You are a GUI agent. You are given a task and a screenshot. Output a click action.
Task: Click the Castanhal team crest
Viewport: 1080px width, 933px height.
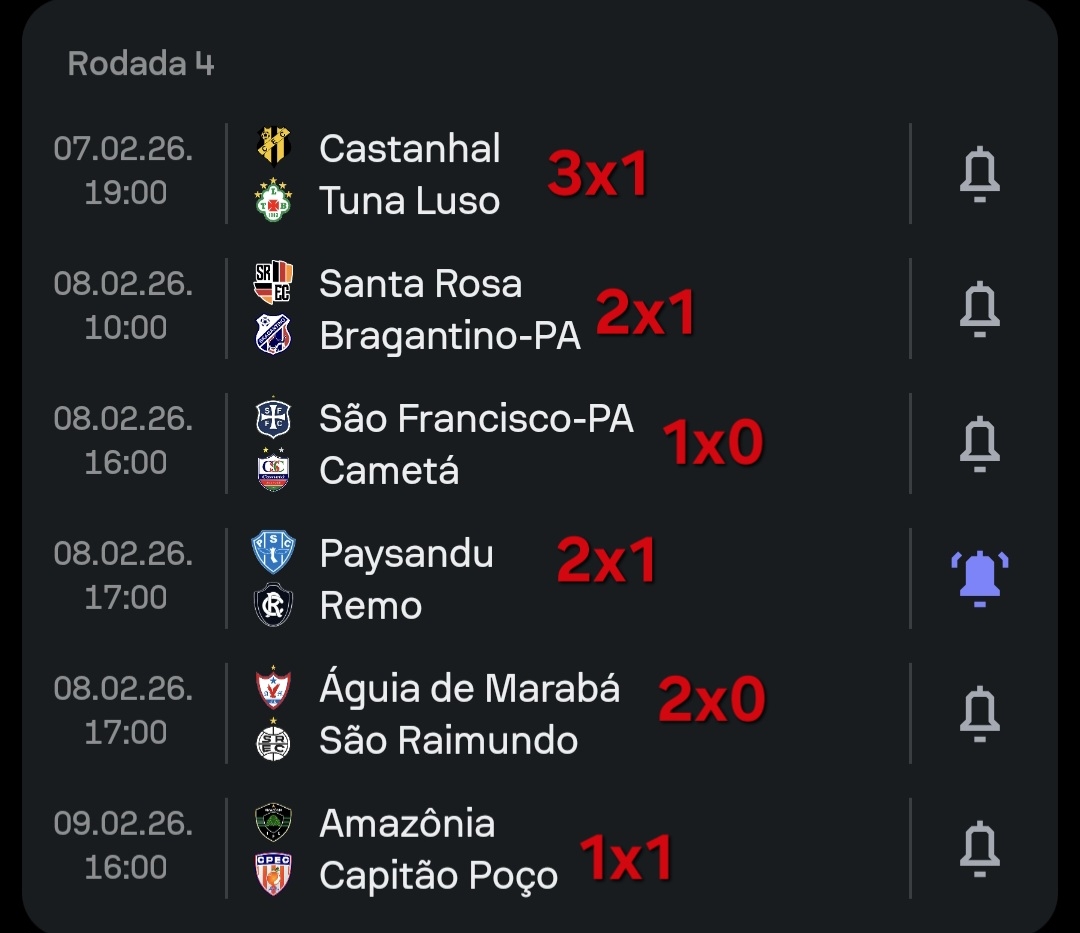click(273, 145)
